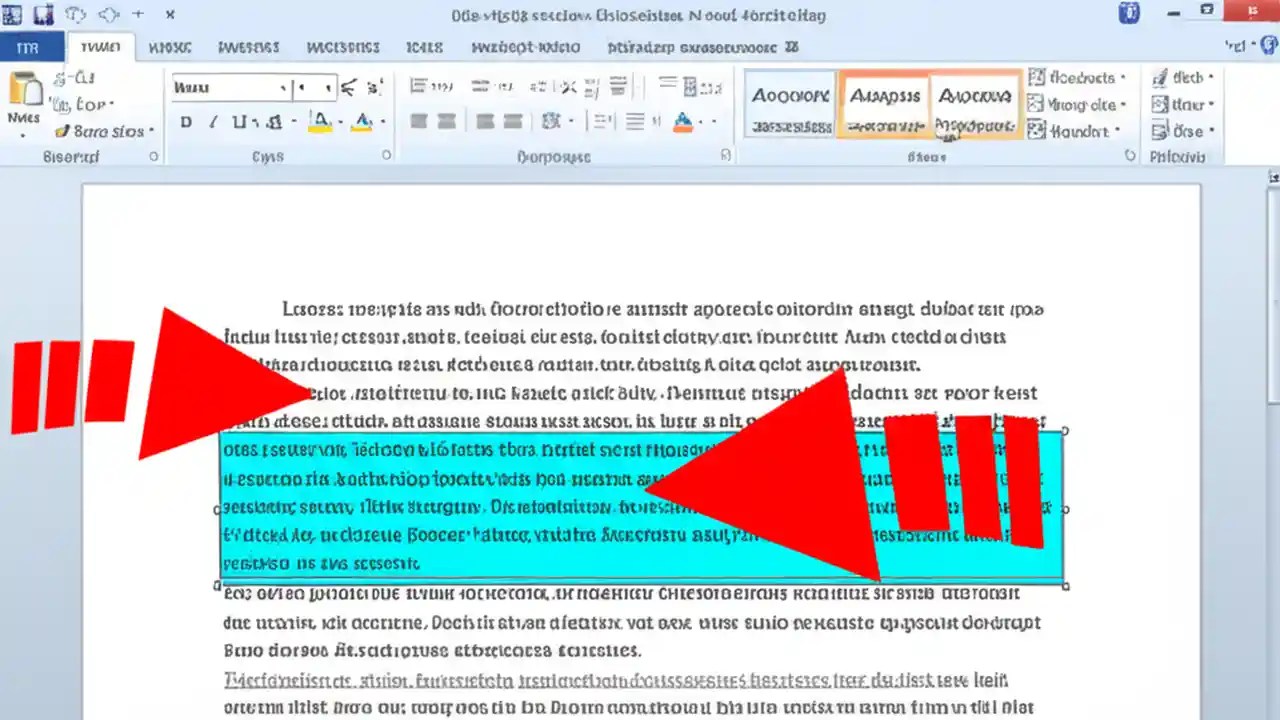Toggle centered paragraph alignment
This screenshot has width=1280, height=720.
point(447,121)
